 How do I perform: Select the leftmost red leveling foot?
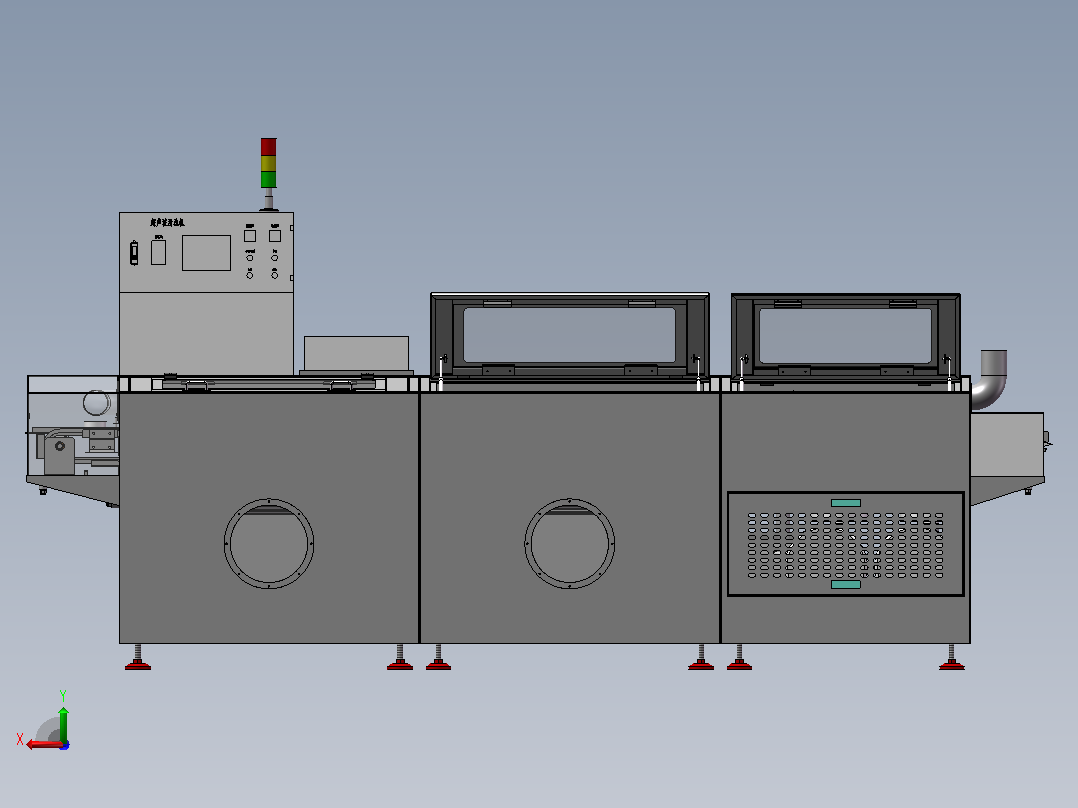click(x=138, y=664)
